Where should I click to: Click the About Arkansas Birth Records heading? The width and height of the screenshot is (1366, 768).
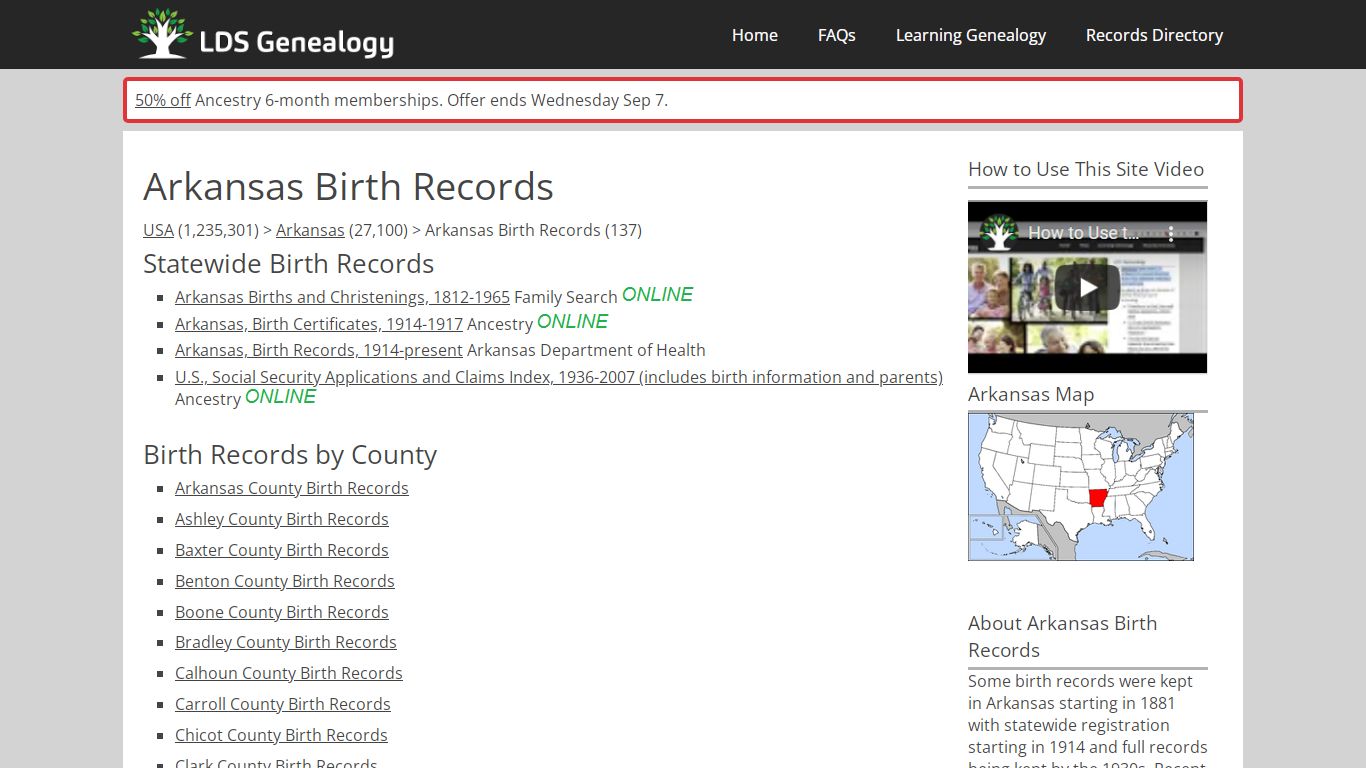coord(1063,637)
